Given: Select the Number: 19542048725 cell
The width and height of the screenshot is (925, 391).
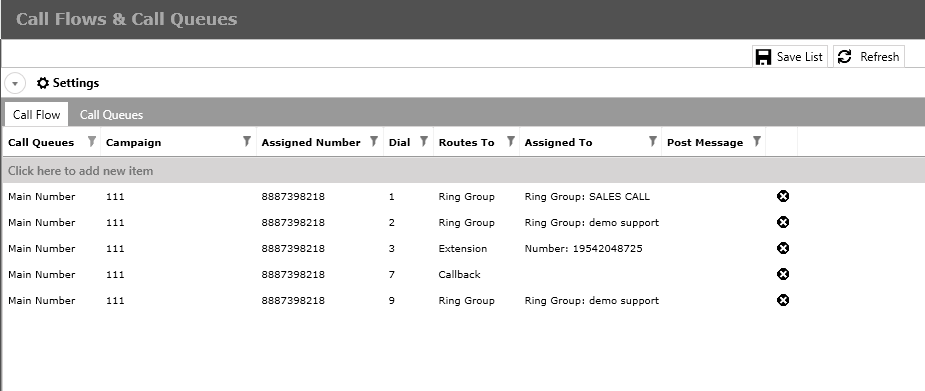Looking at the screenshot, I should [x=583, y=248].
